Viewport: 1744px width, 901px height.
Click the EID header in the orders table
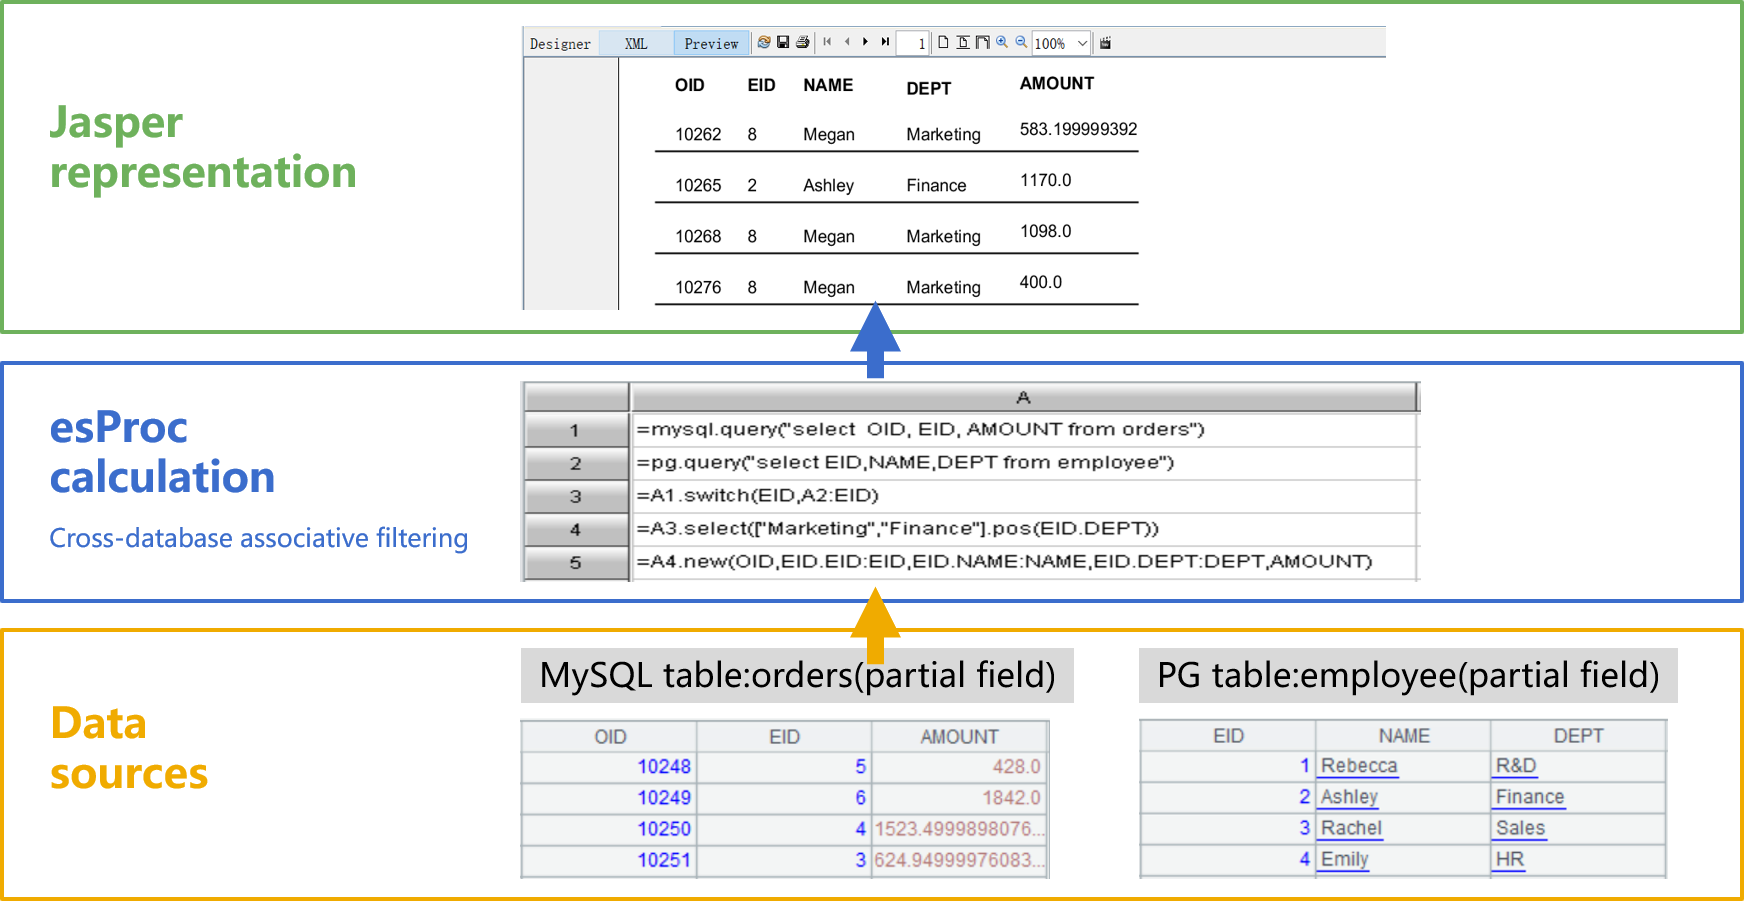pos(784,737)
